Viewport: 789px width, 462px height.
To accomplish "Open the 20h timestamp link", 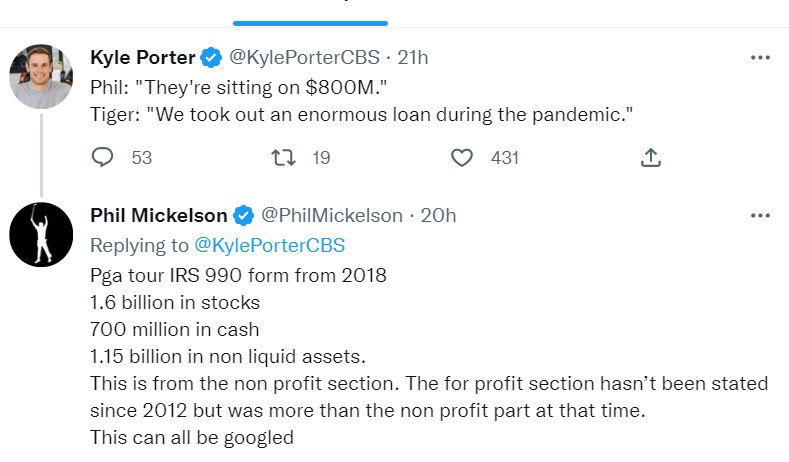I will pos(439,216).
